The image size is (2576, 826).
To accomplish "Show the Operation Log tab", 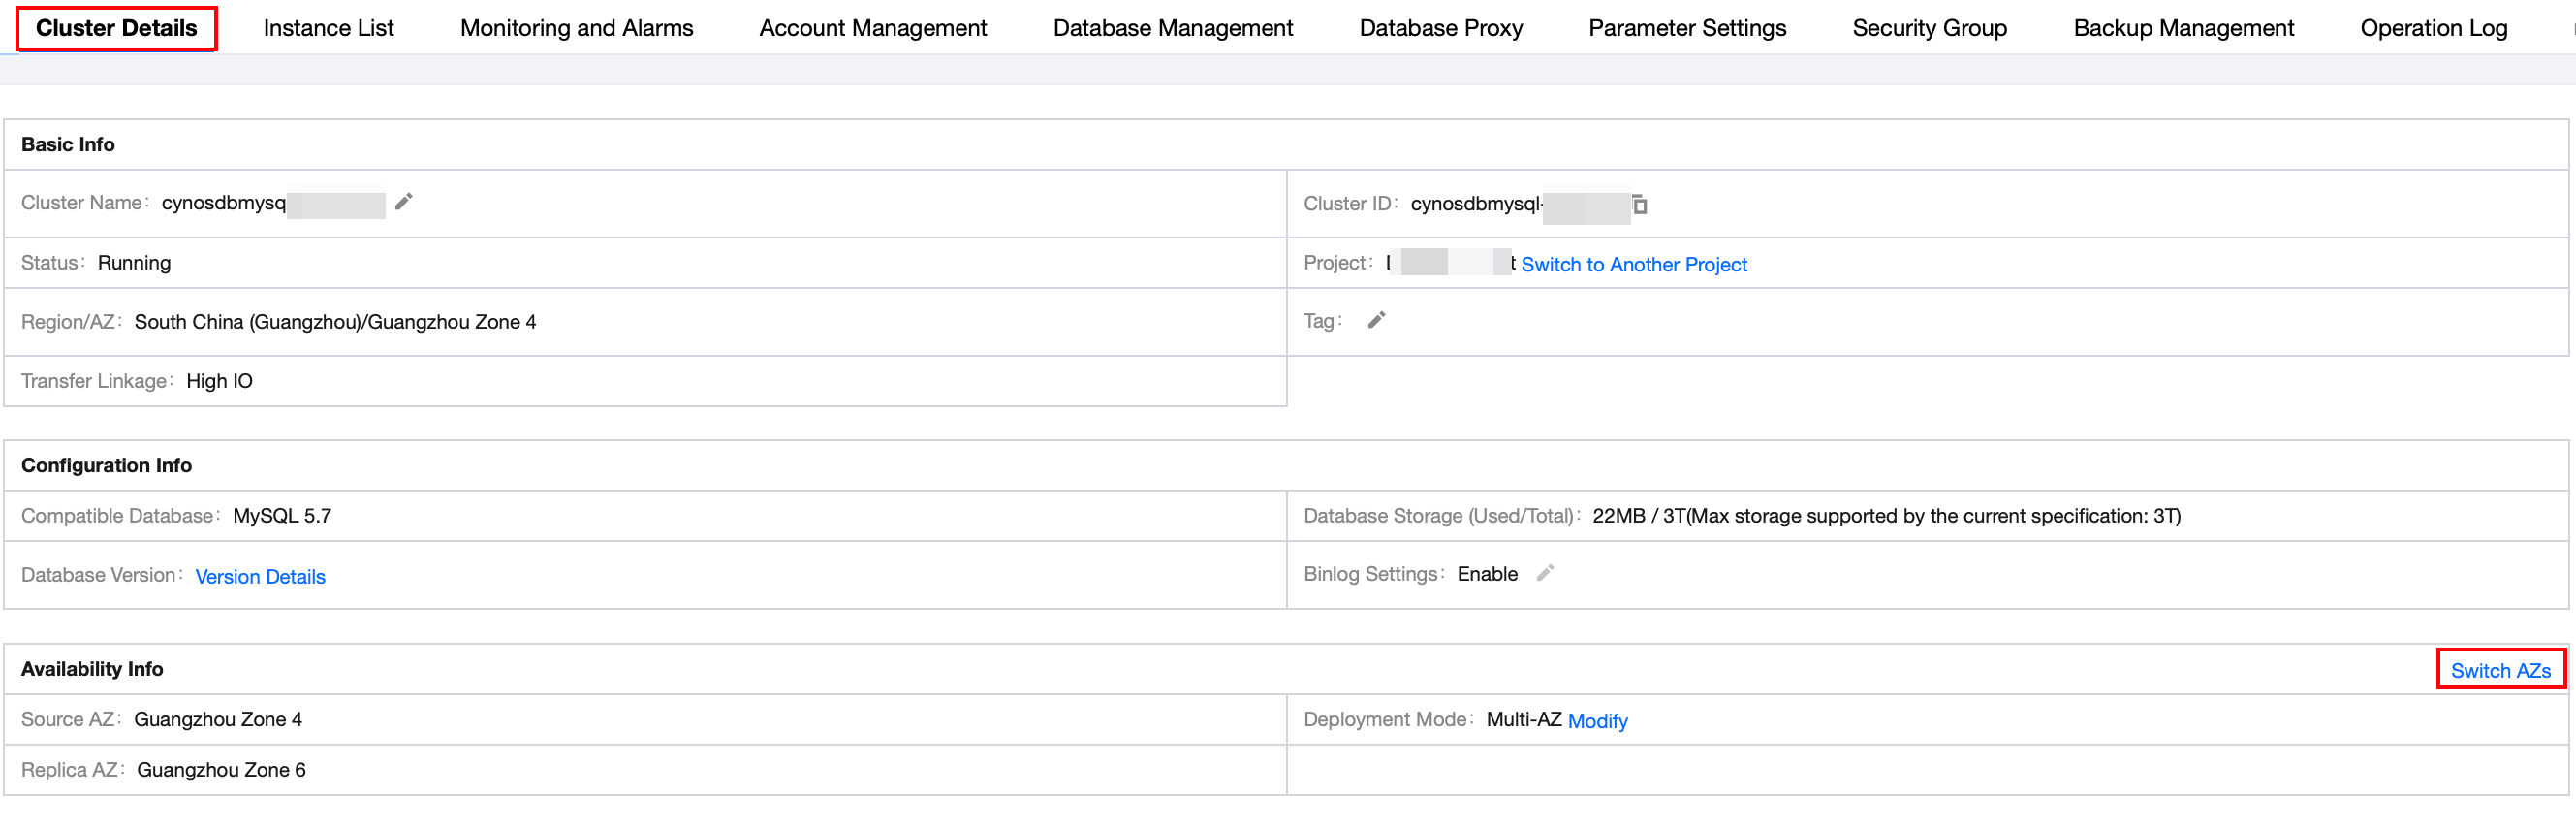I will (2433, 28).
